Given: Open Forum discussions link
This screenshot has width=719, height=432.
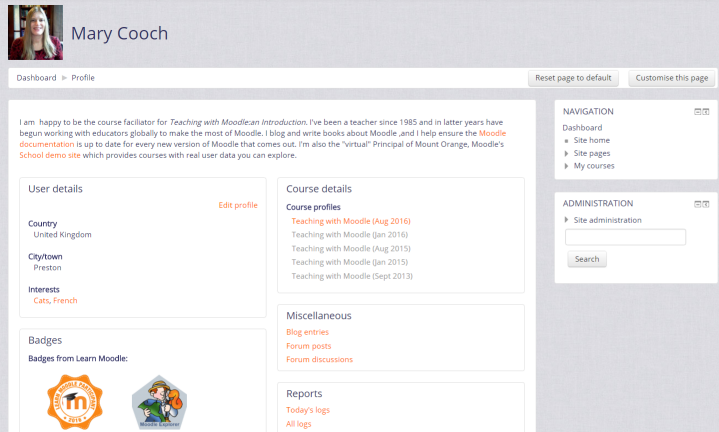Looking at the screenshot, I should pos(320,360).
